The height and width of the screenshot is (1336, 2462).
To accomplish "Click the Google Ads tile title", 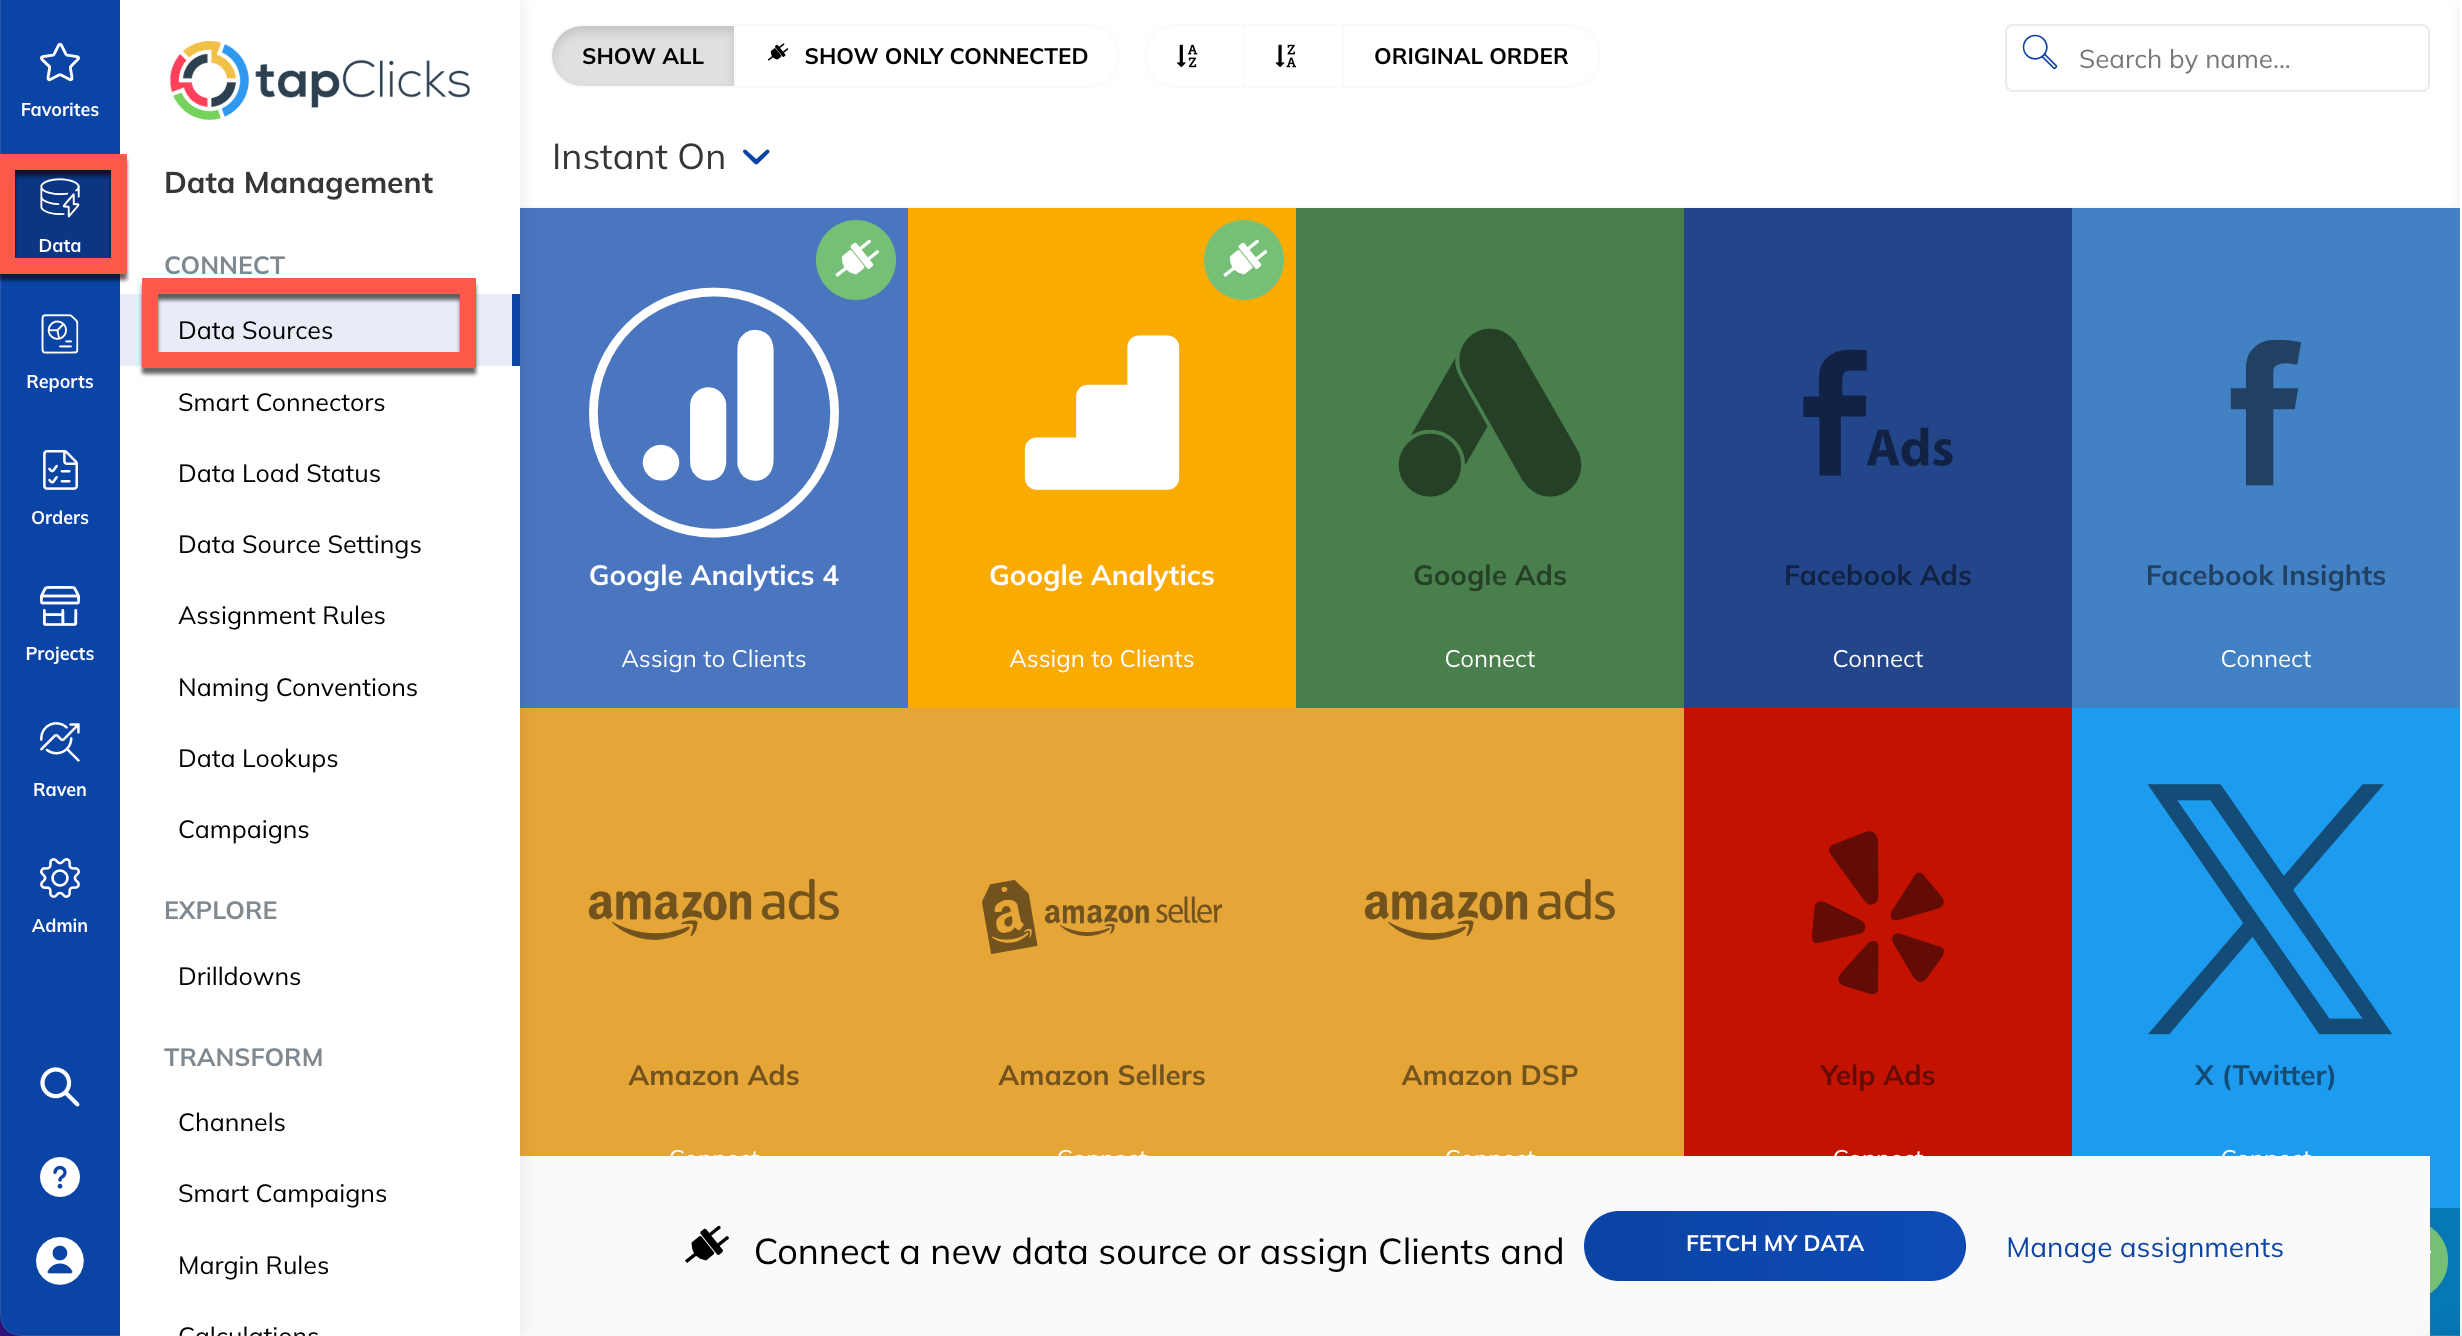I will tap(1490, 575).
